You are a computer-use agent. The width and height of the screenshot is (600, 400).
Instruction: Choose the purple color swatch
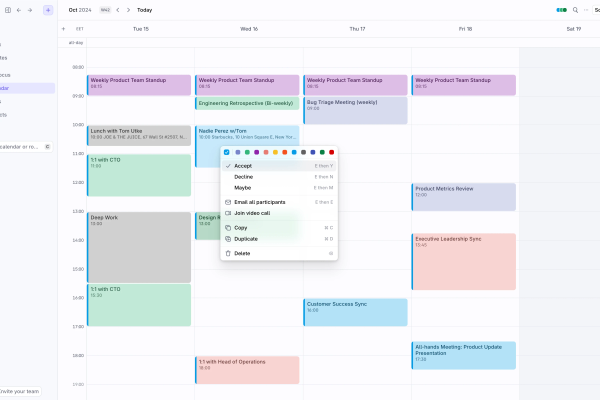point(256,152)
